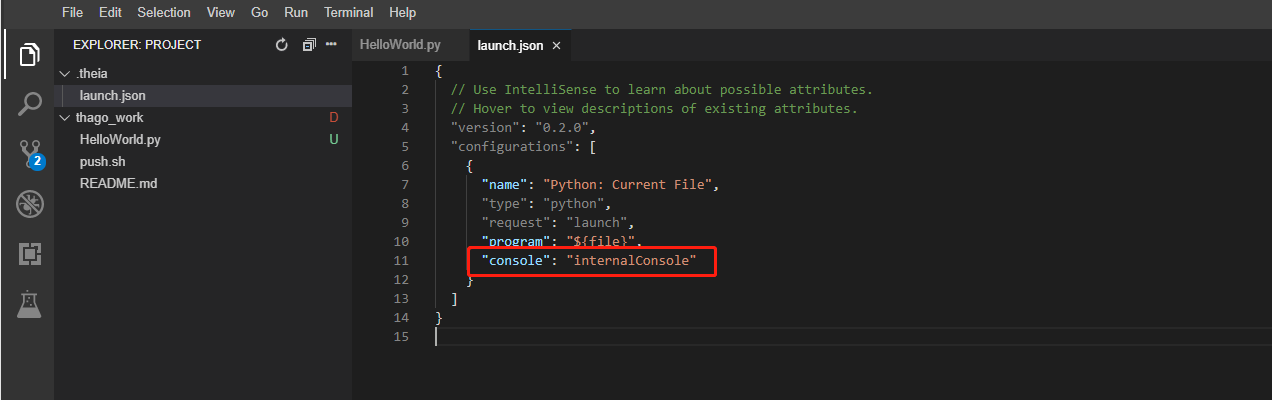Open the Run menu
Screen dimensions: 1272x400
click(296, 13)
